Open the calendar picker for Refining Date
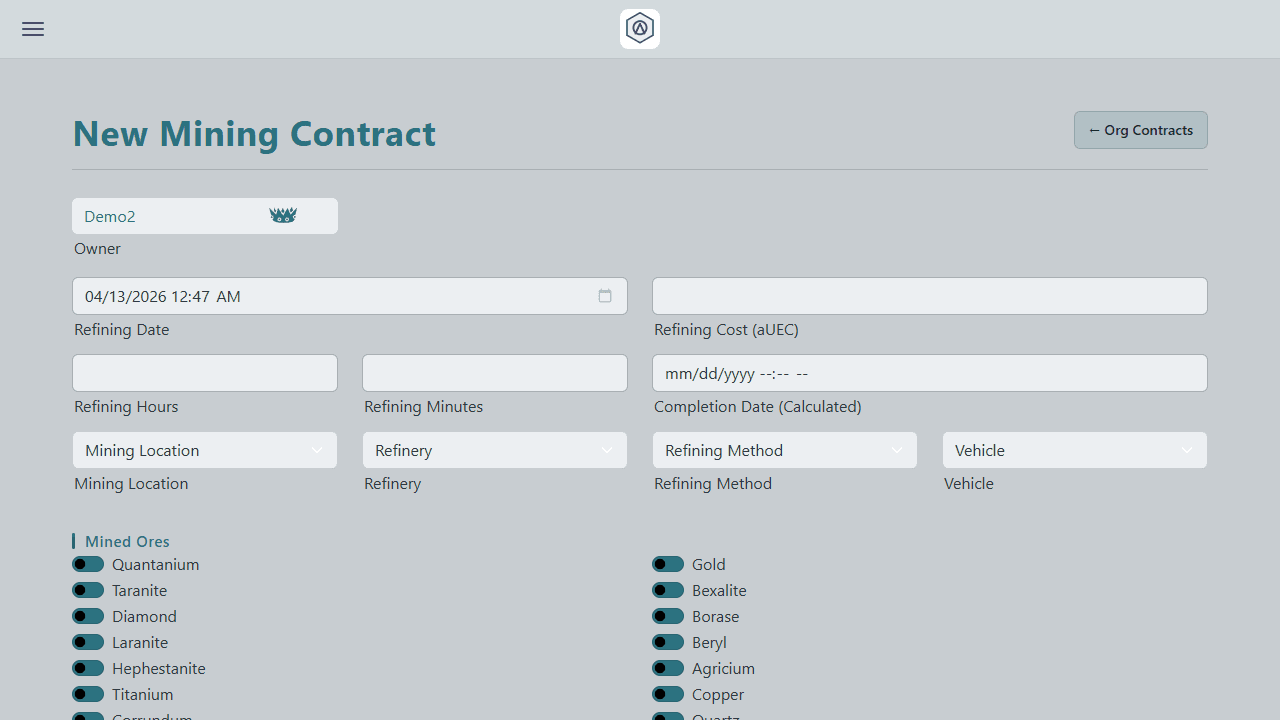The image size is (1280, 720). (x=604, y=296)
